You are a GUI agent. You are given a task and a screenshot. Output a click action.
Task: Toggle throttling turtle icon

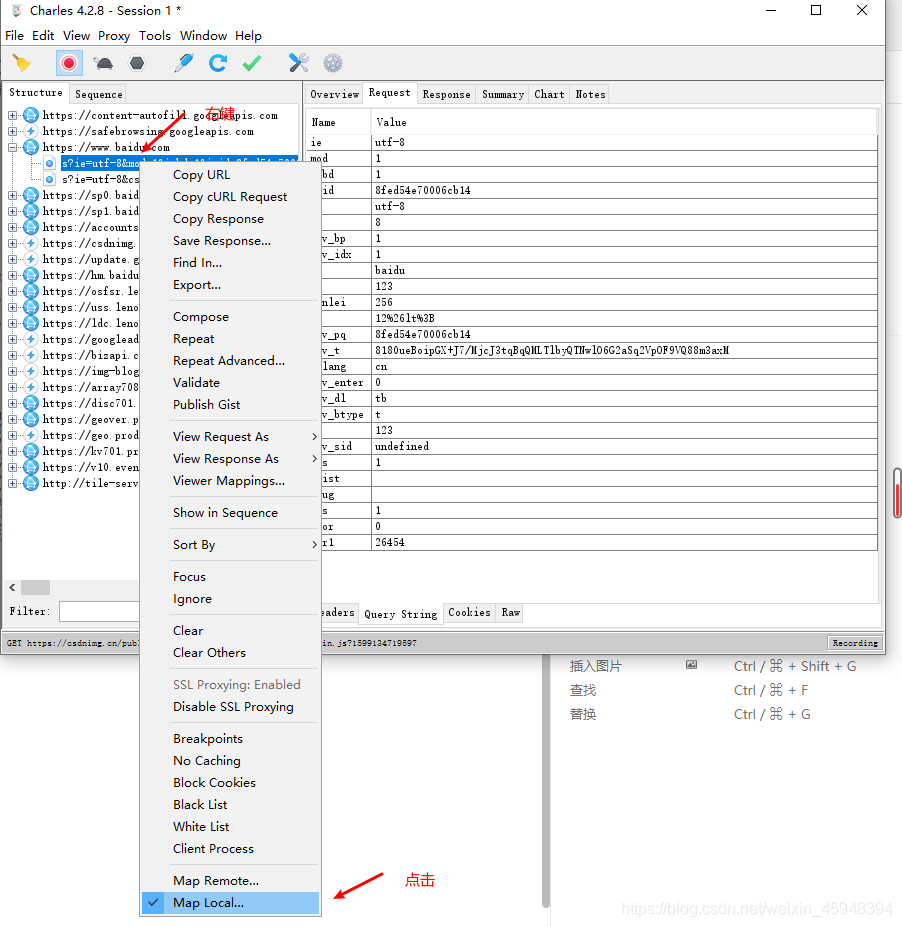pos(103,63)
